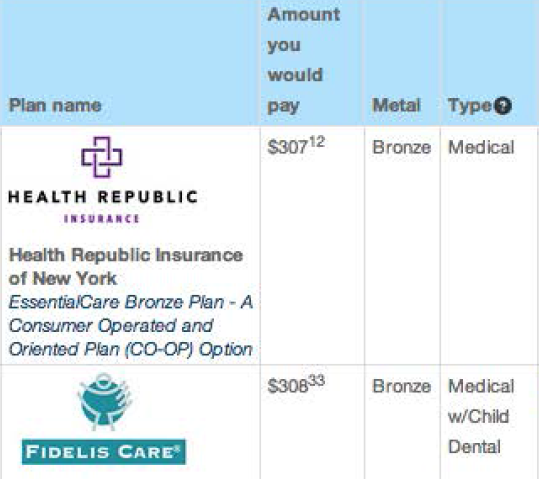
Task: Select the $308.33 price cell
Action: pyautogui.click(x=296, y=384)
